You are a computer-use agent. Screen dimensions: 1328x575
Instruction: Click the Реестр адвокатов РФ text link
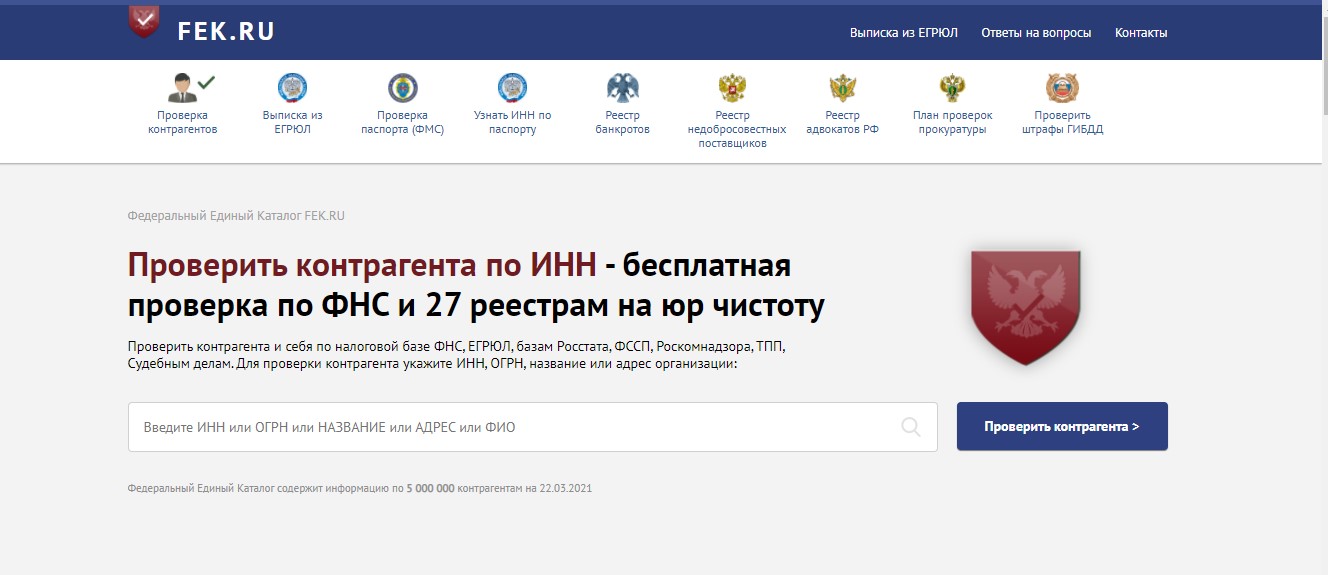[x=843, y=122]
